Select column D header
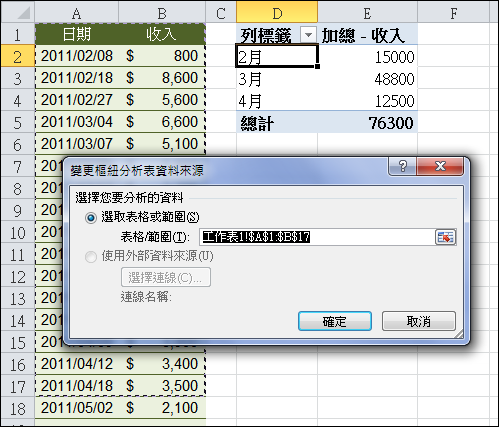This screenshot has width=499, height=427. [277, 13]
